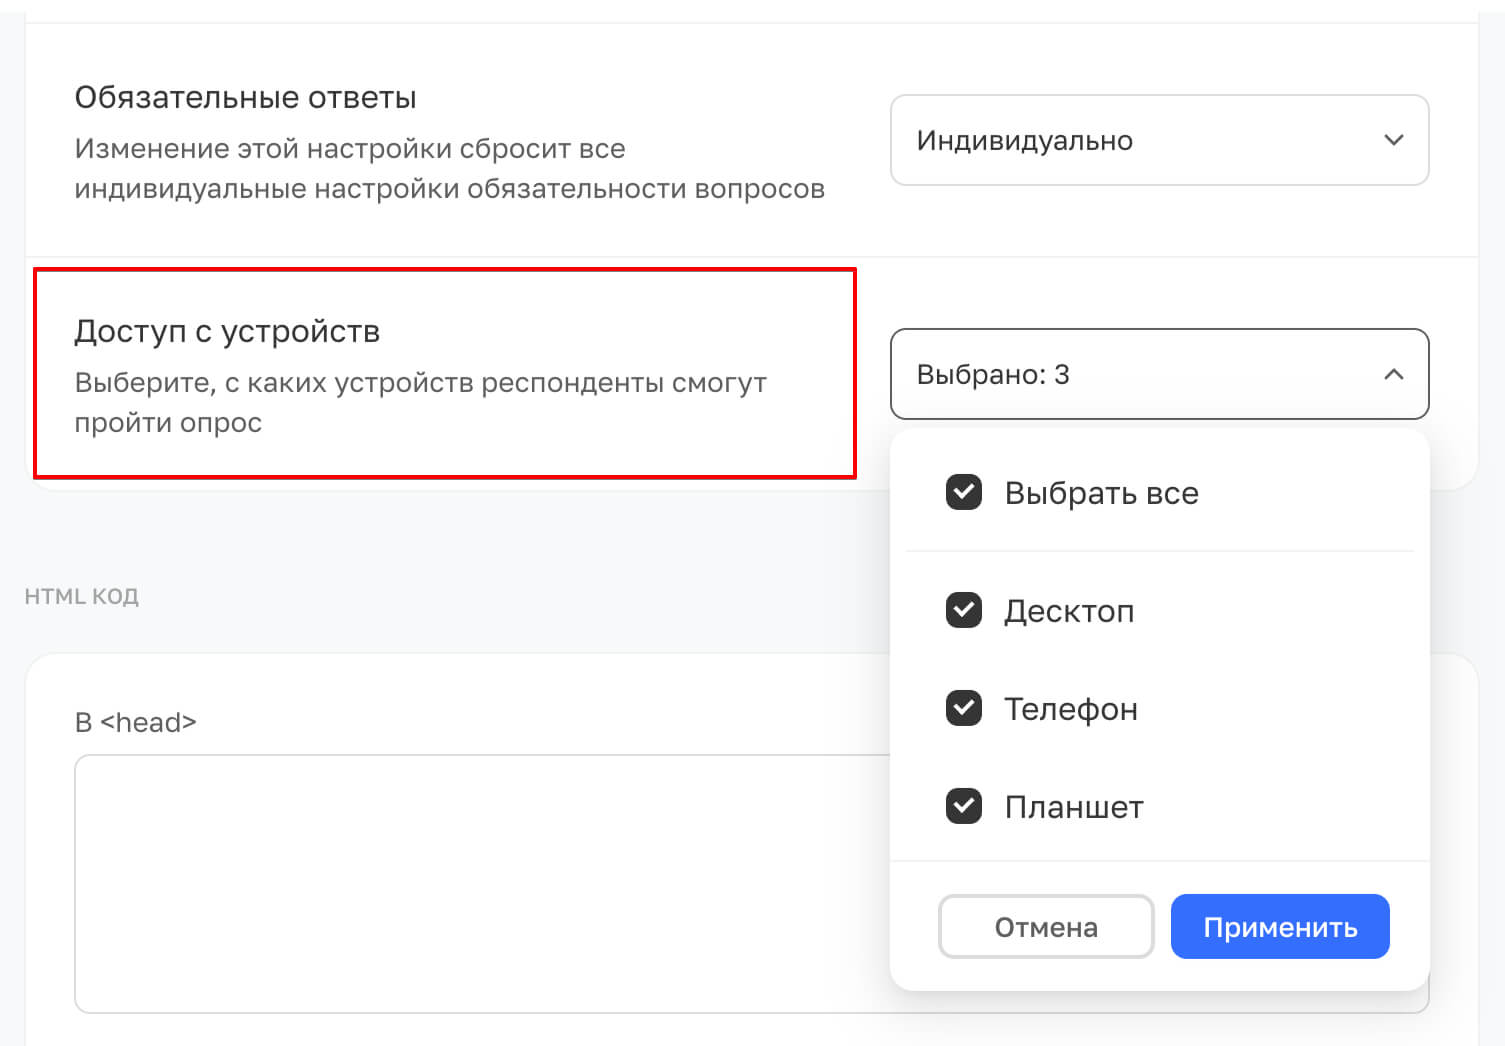Viewport: 1505px width, 1046px height.
Task: Click the Телефон option label
Action: click(x=1071, y=709)
